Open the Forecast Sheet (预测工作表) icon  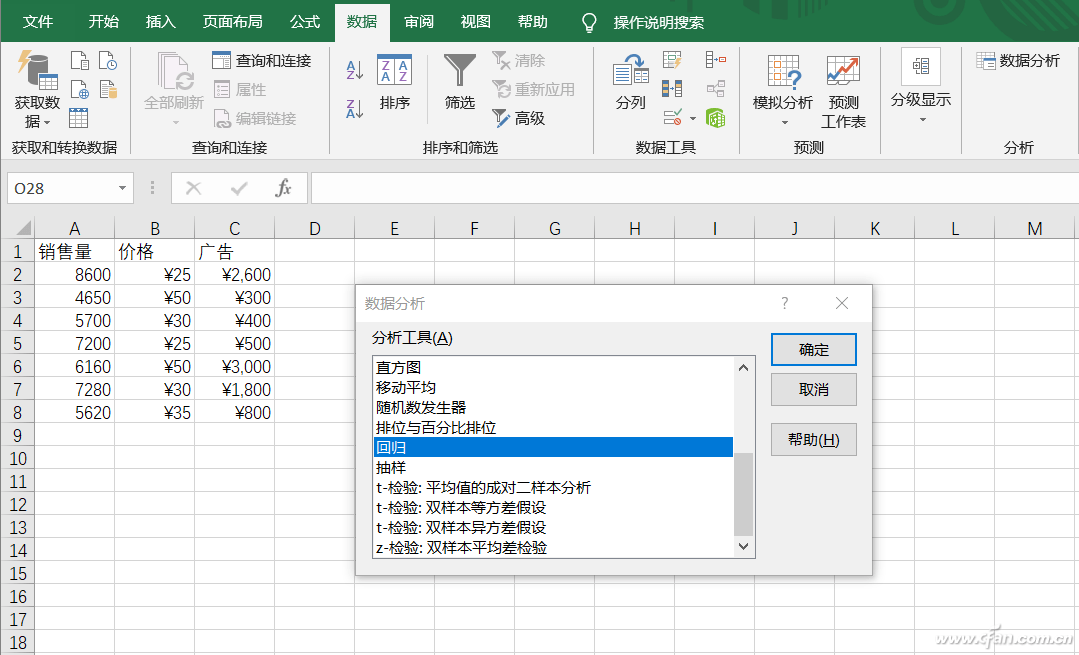(843, 90)
